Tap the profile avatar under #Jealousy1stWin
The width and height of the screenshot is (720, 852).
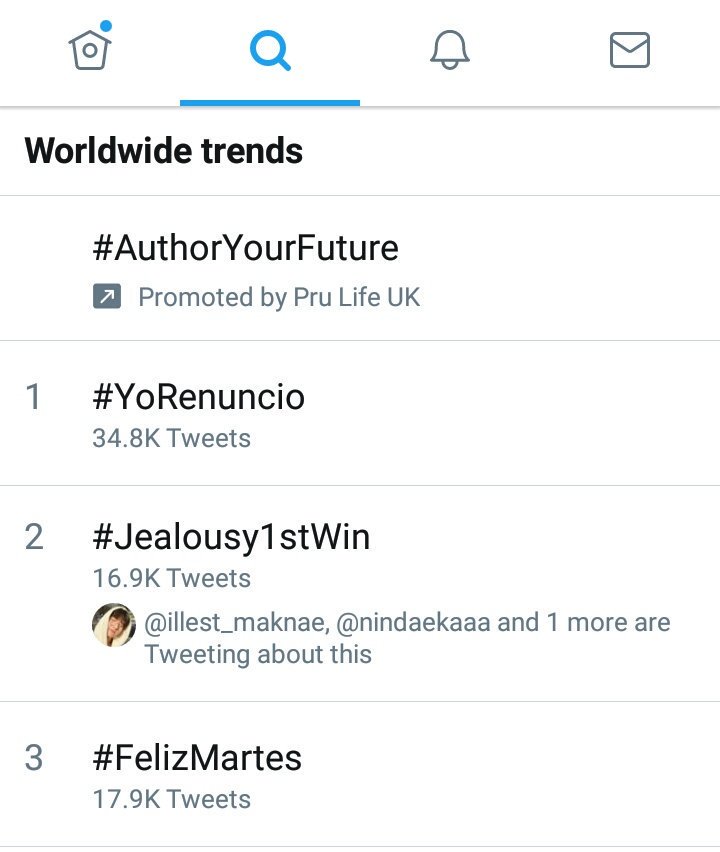click(113, 625)
